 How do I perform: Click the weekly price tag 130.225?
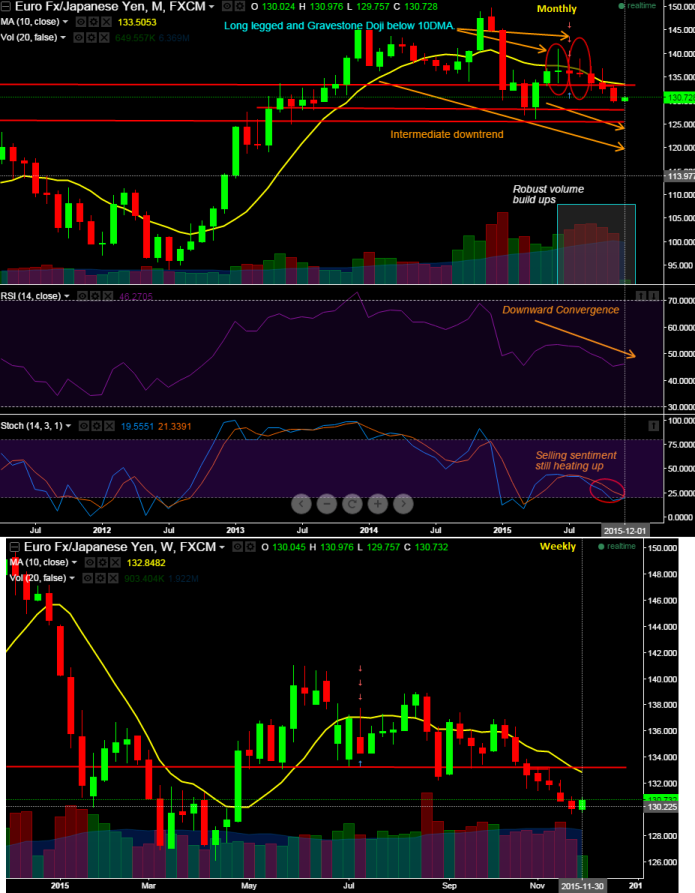[x=661, y=807]
